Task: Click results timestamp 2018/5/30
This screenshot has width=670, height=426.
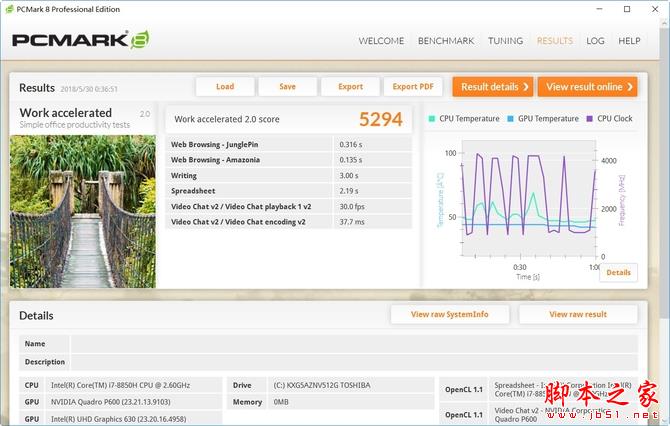Action: click(x=89, y=89)
